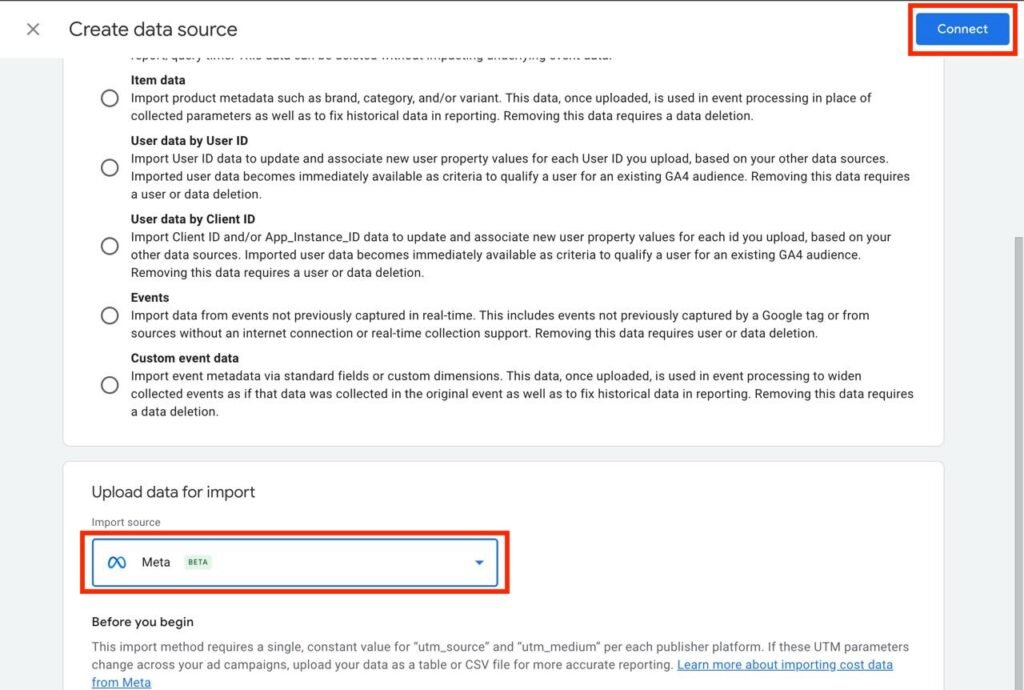
Task: Pick the Events radio button
Action: click(x=109, y=316)
